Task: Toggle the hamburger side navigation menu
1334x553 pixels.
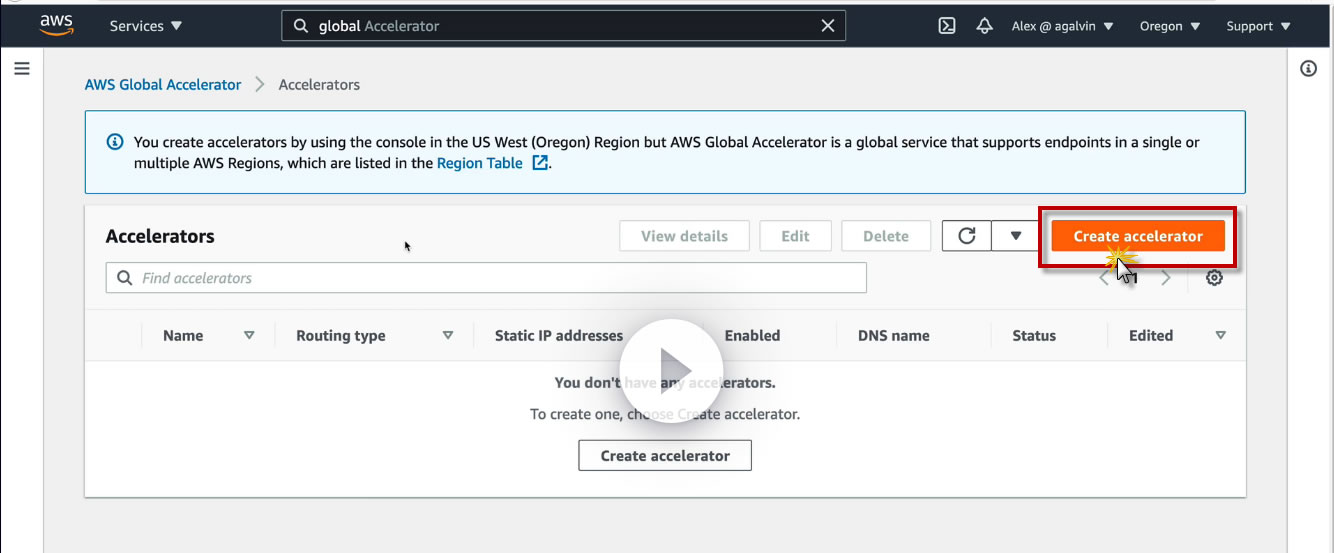Action: 22,69
